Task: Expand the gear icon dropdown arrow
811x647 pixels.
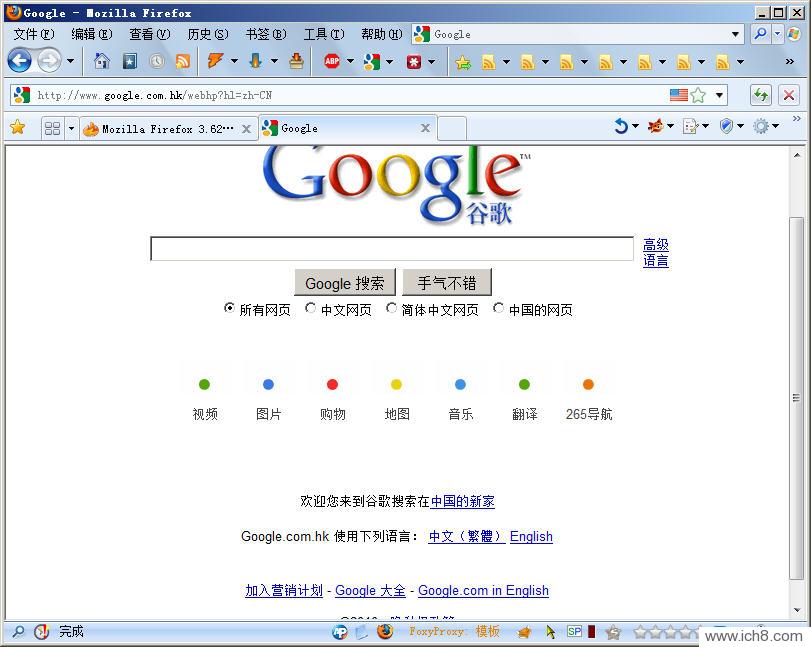Action: point(775,126)
